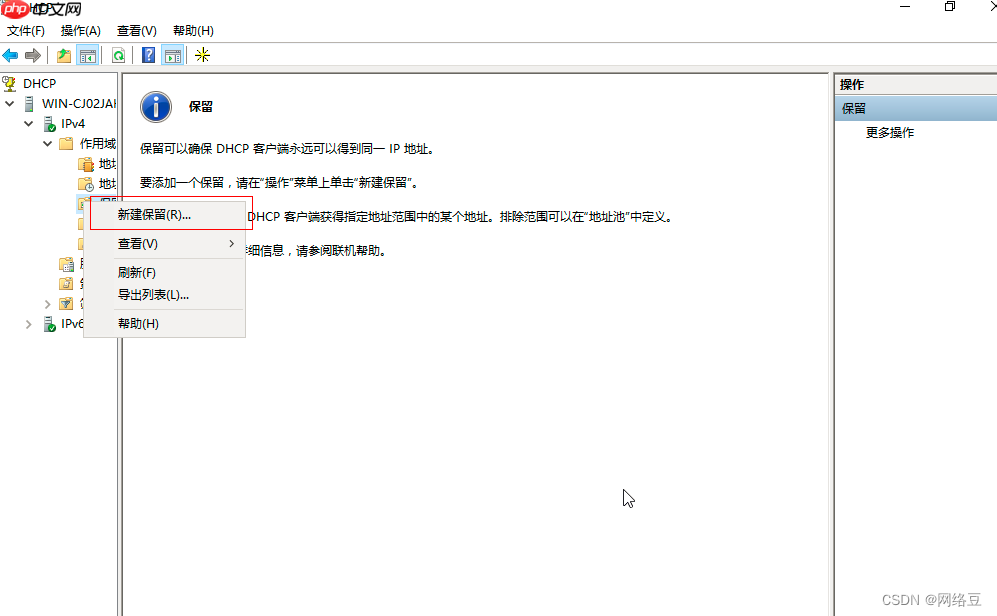Click the Refresh icon on the toolbar
This screenshot has height=616, width=997.
[x=119, y=55]
